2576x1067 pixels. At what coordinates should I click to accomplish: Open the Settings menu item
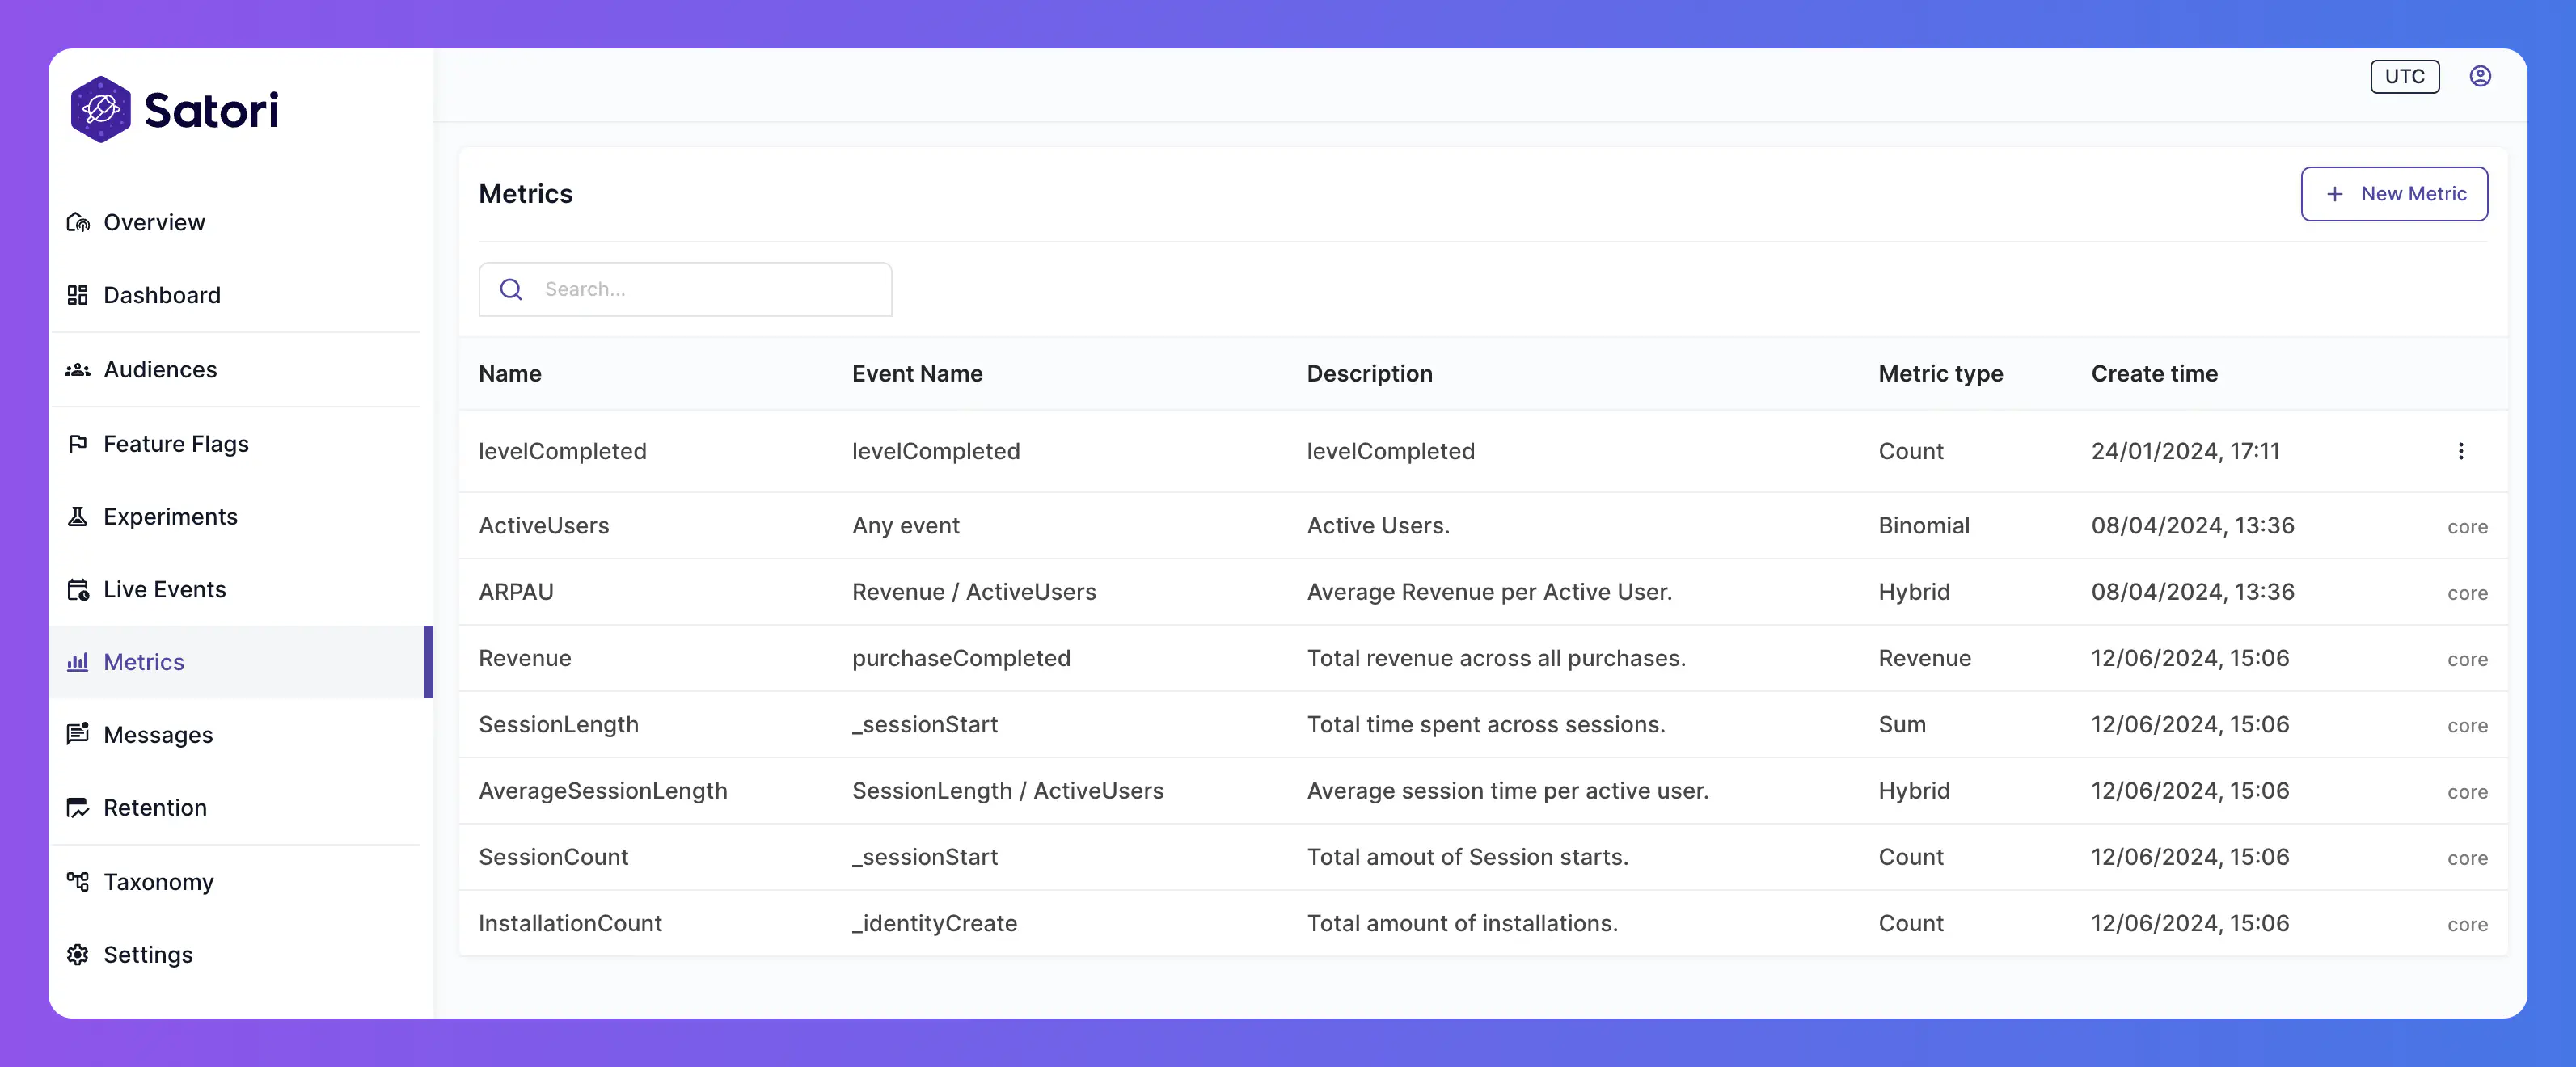coord(146,954)
